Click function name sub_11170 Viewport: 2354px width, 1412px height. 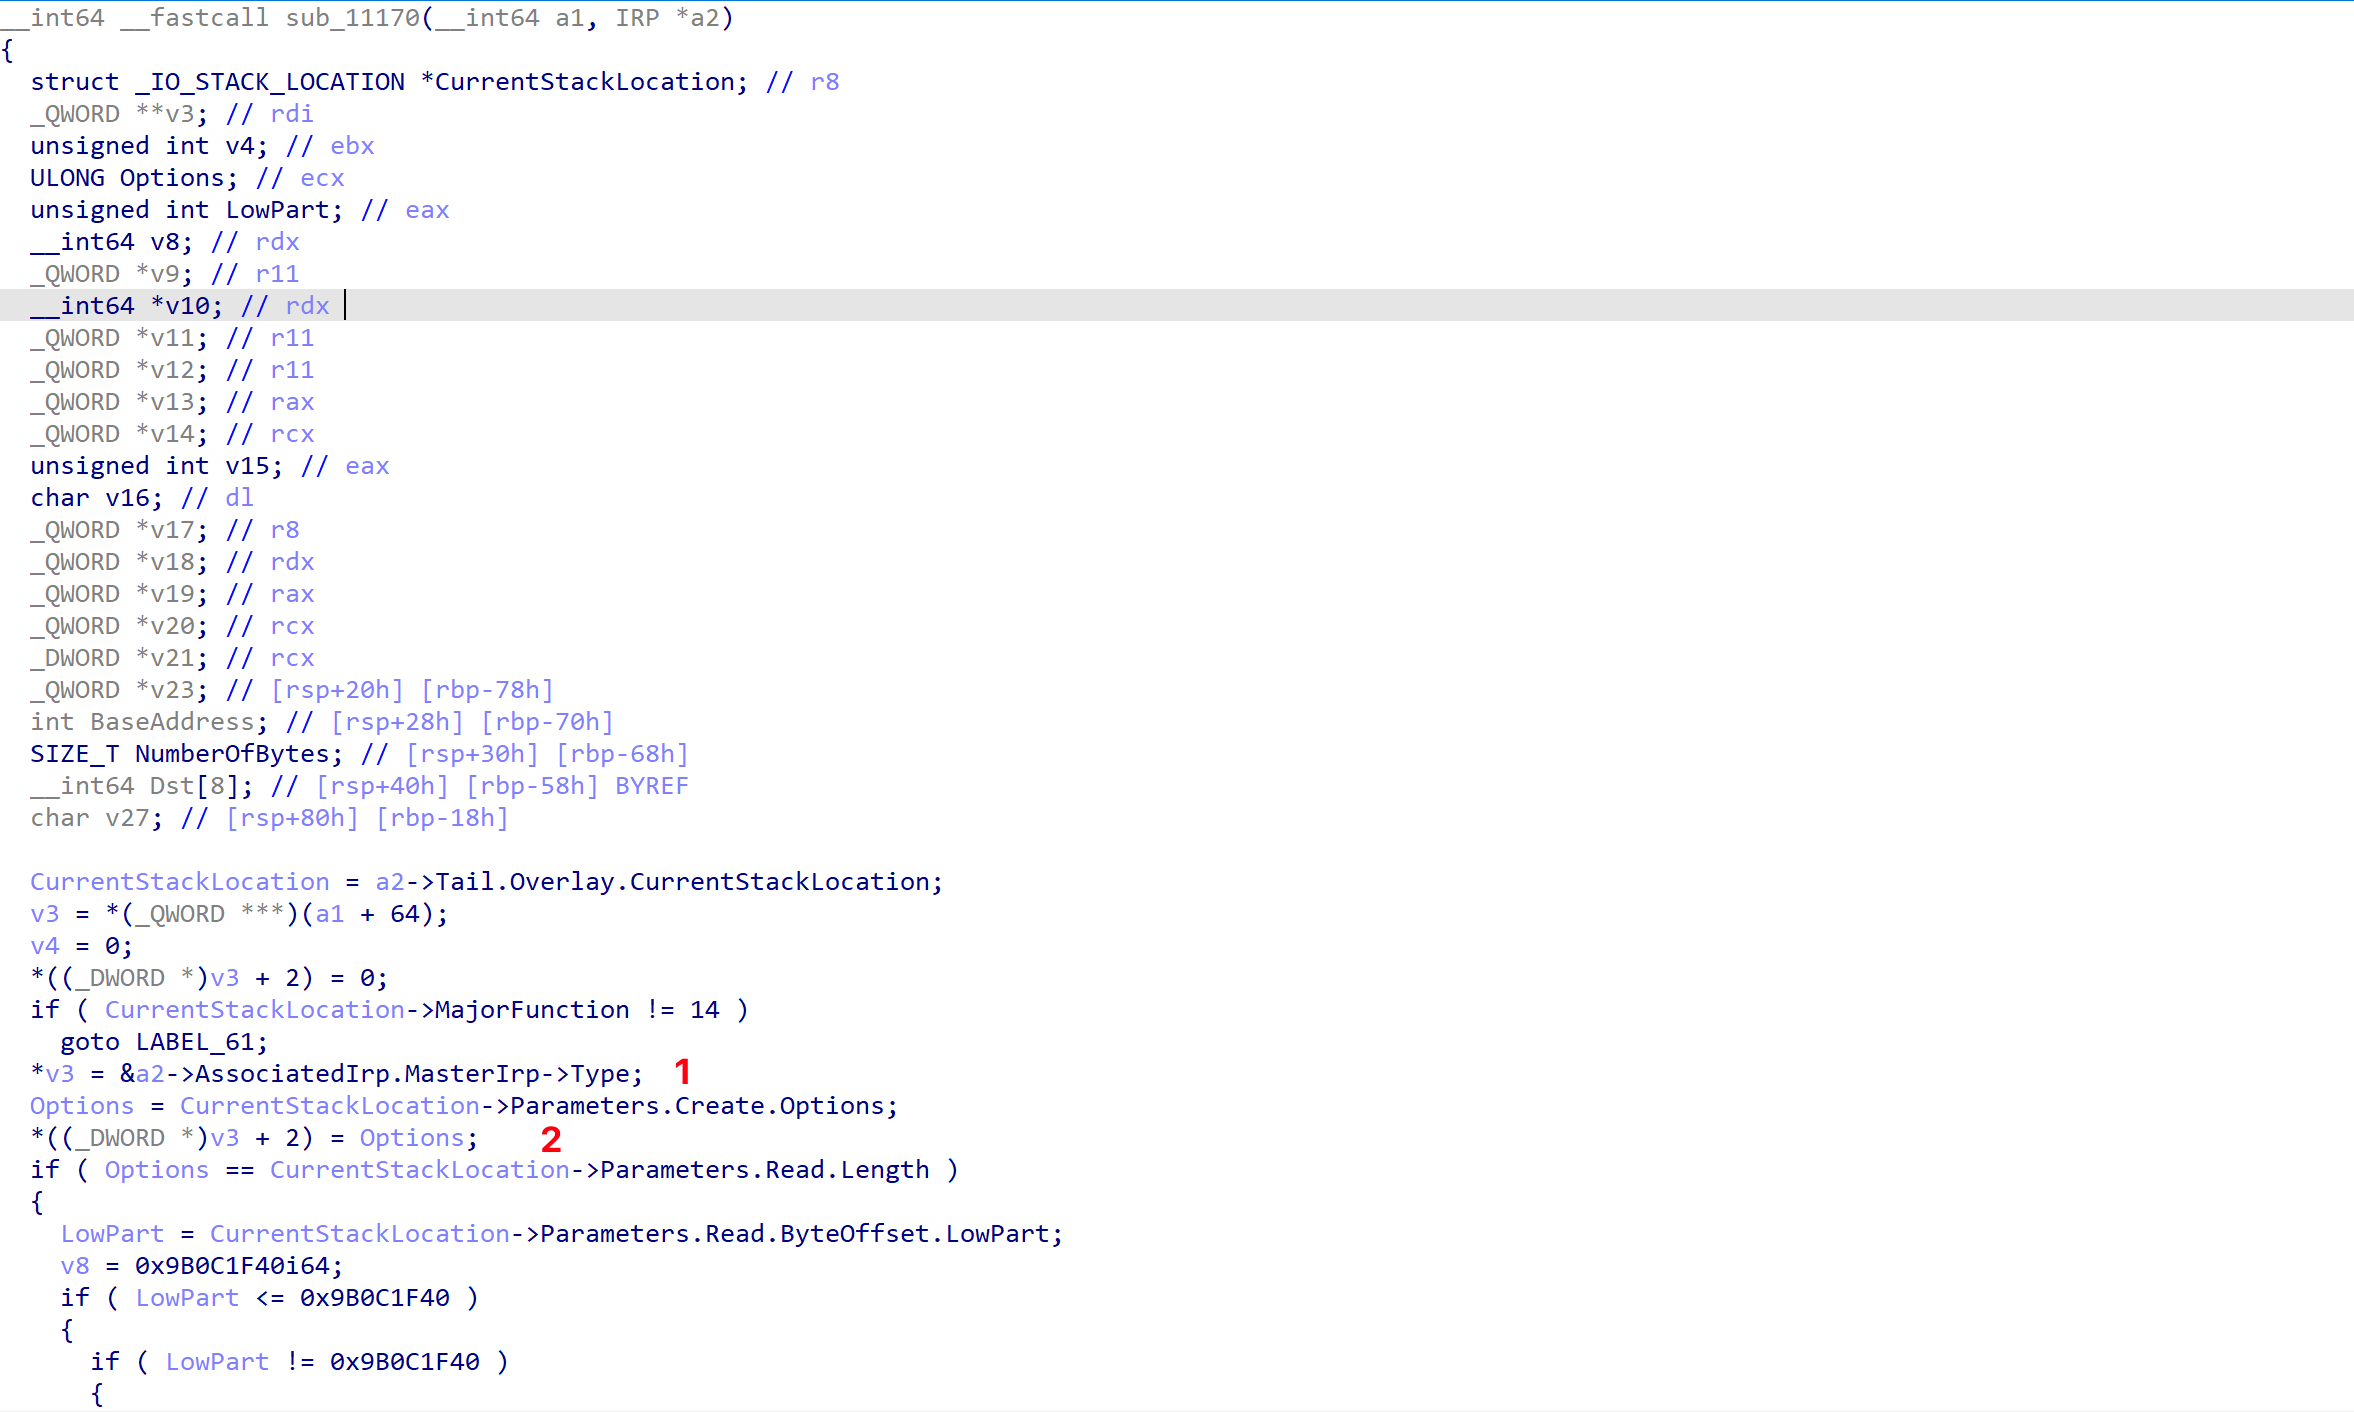(353, 18)
